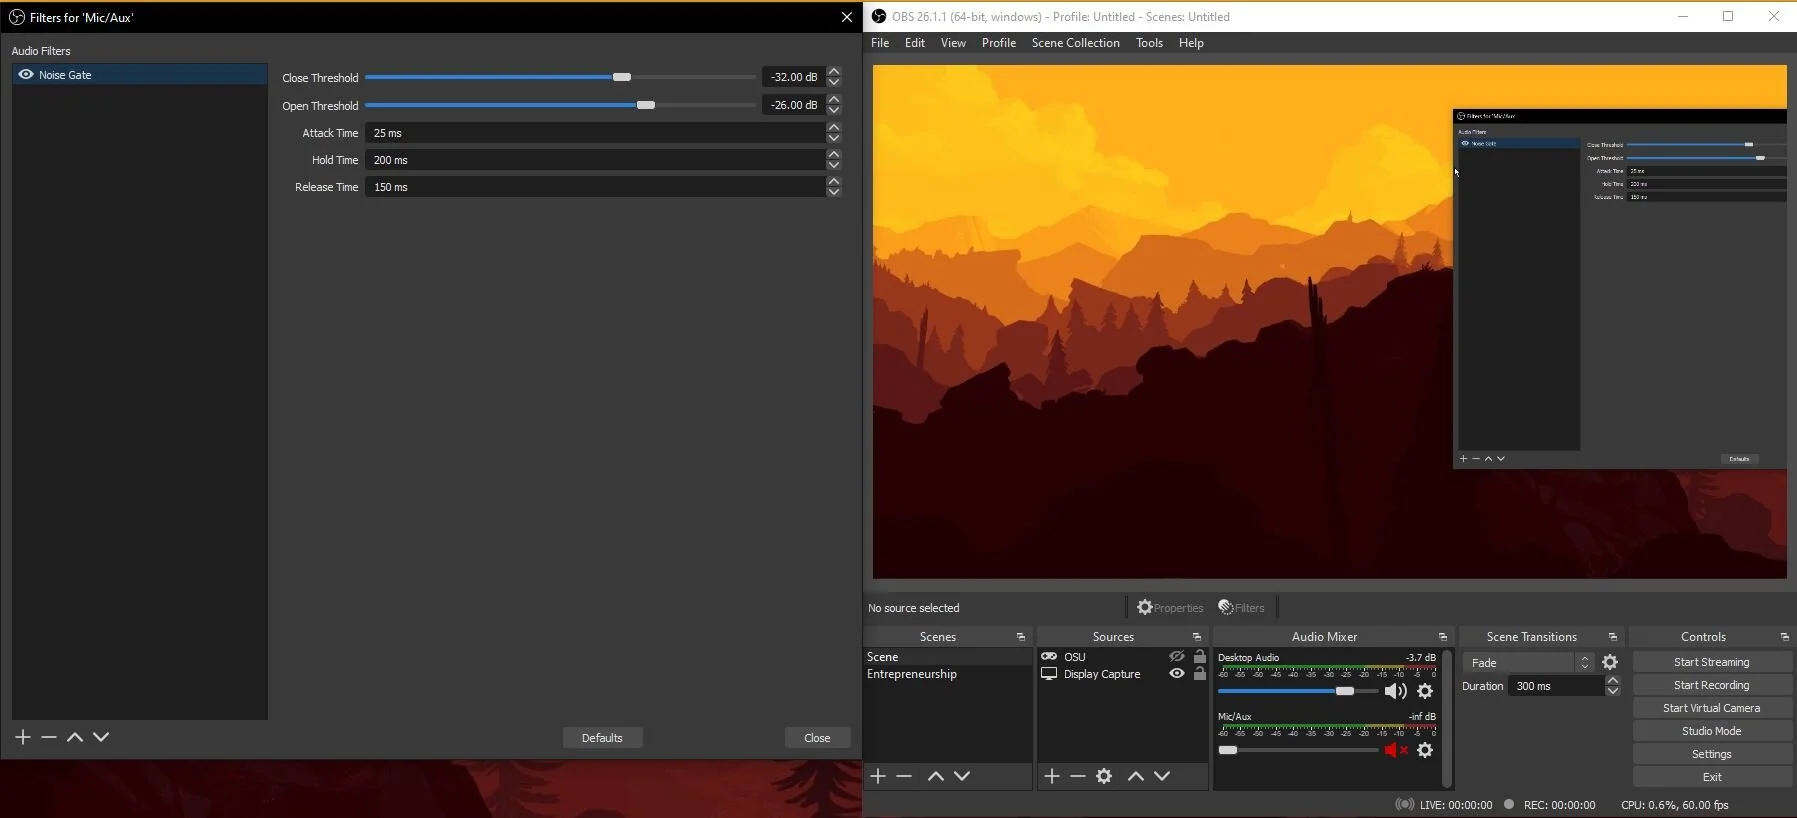Mute Desktop Audio speaker icon
Screen dimensions: 1797x818
coord(1396,691)
